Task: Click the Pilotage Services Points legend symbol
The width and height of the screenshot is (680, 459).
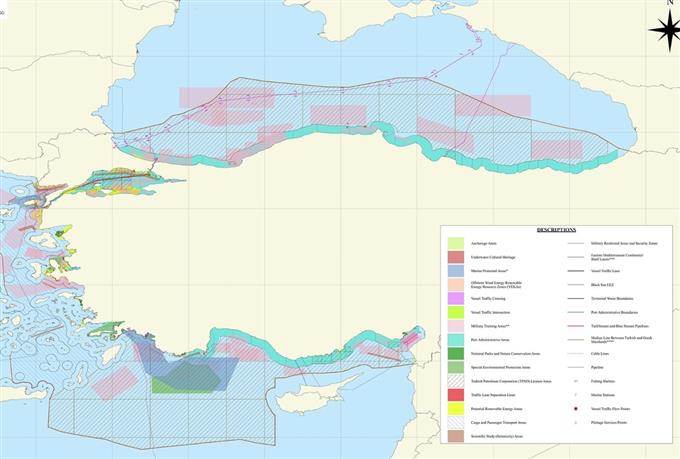Action: [x=577, y=423]
